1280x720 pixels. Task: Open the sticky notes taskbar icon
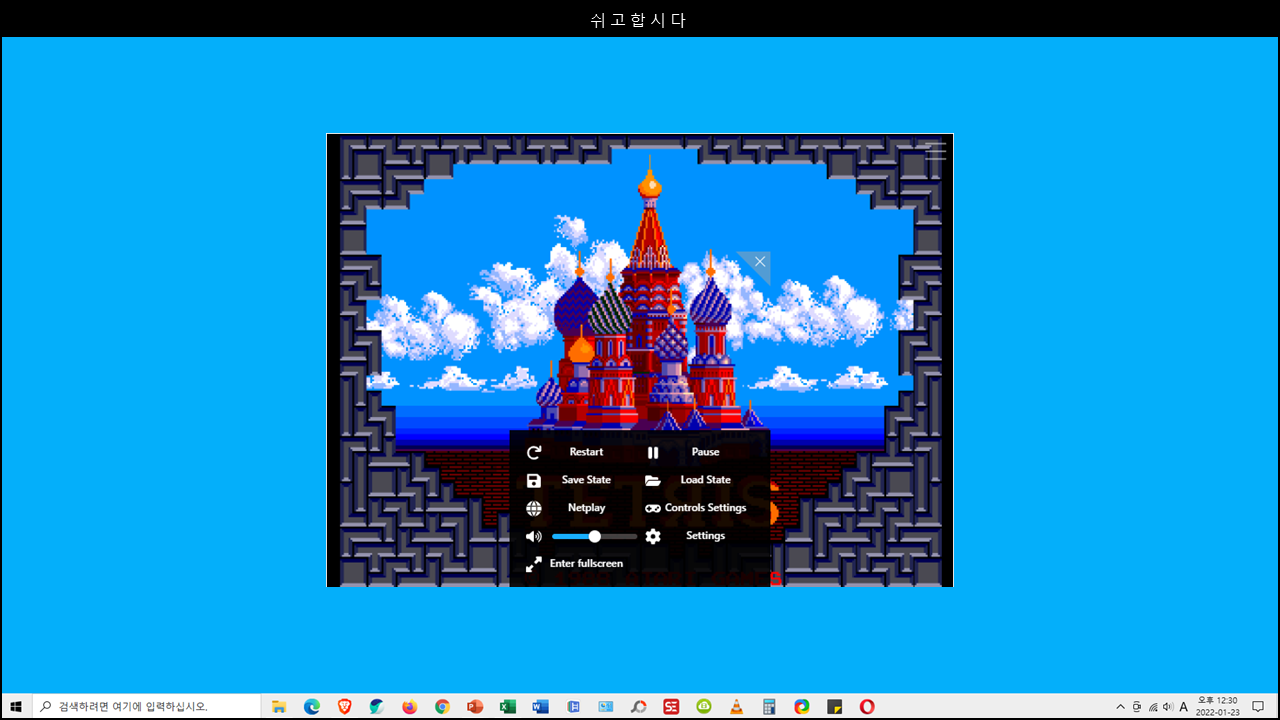click(x=834, y=707)
